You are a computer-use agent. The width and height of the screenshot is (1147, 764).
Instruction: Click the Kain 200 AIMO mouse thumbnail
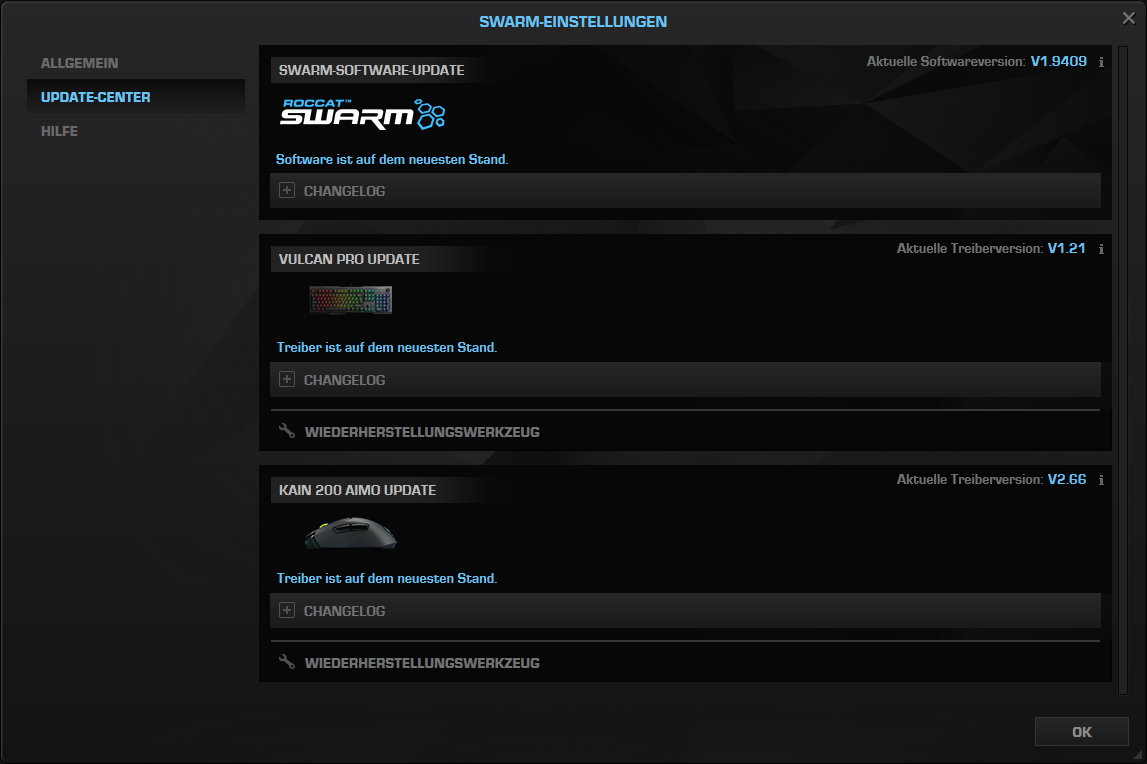(350, 532)
